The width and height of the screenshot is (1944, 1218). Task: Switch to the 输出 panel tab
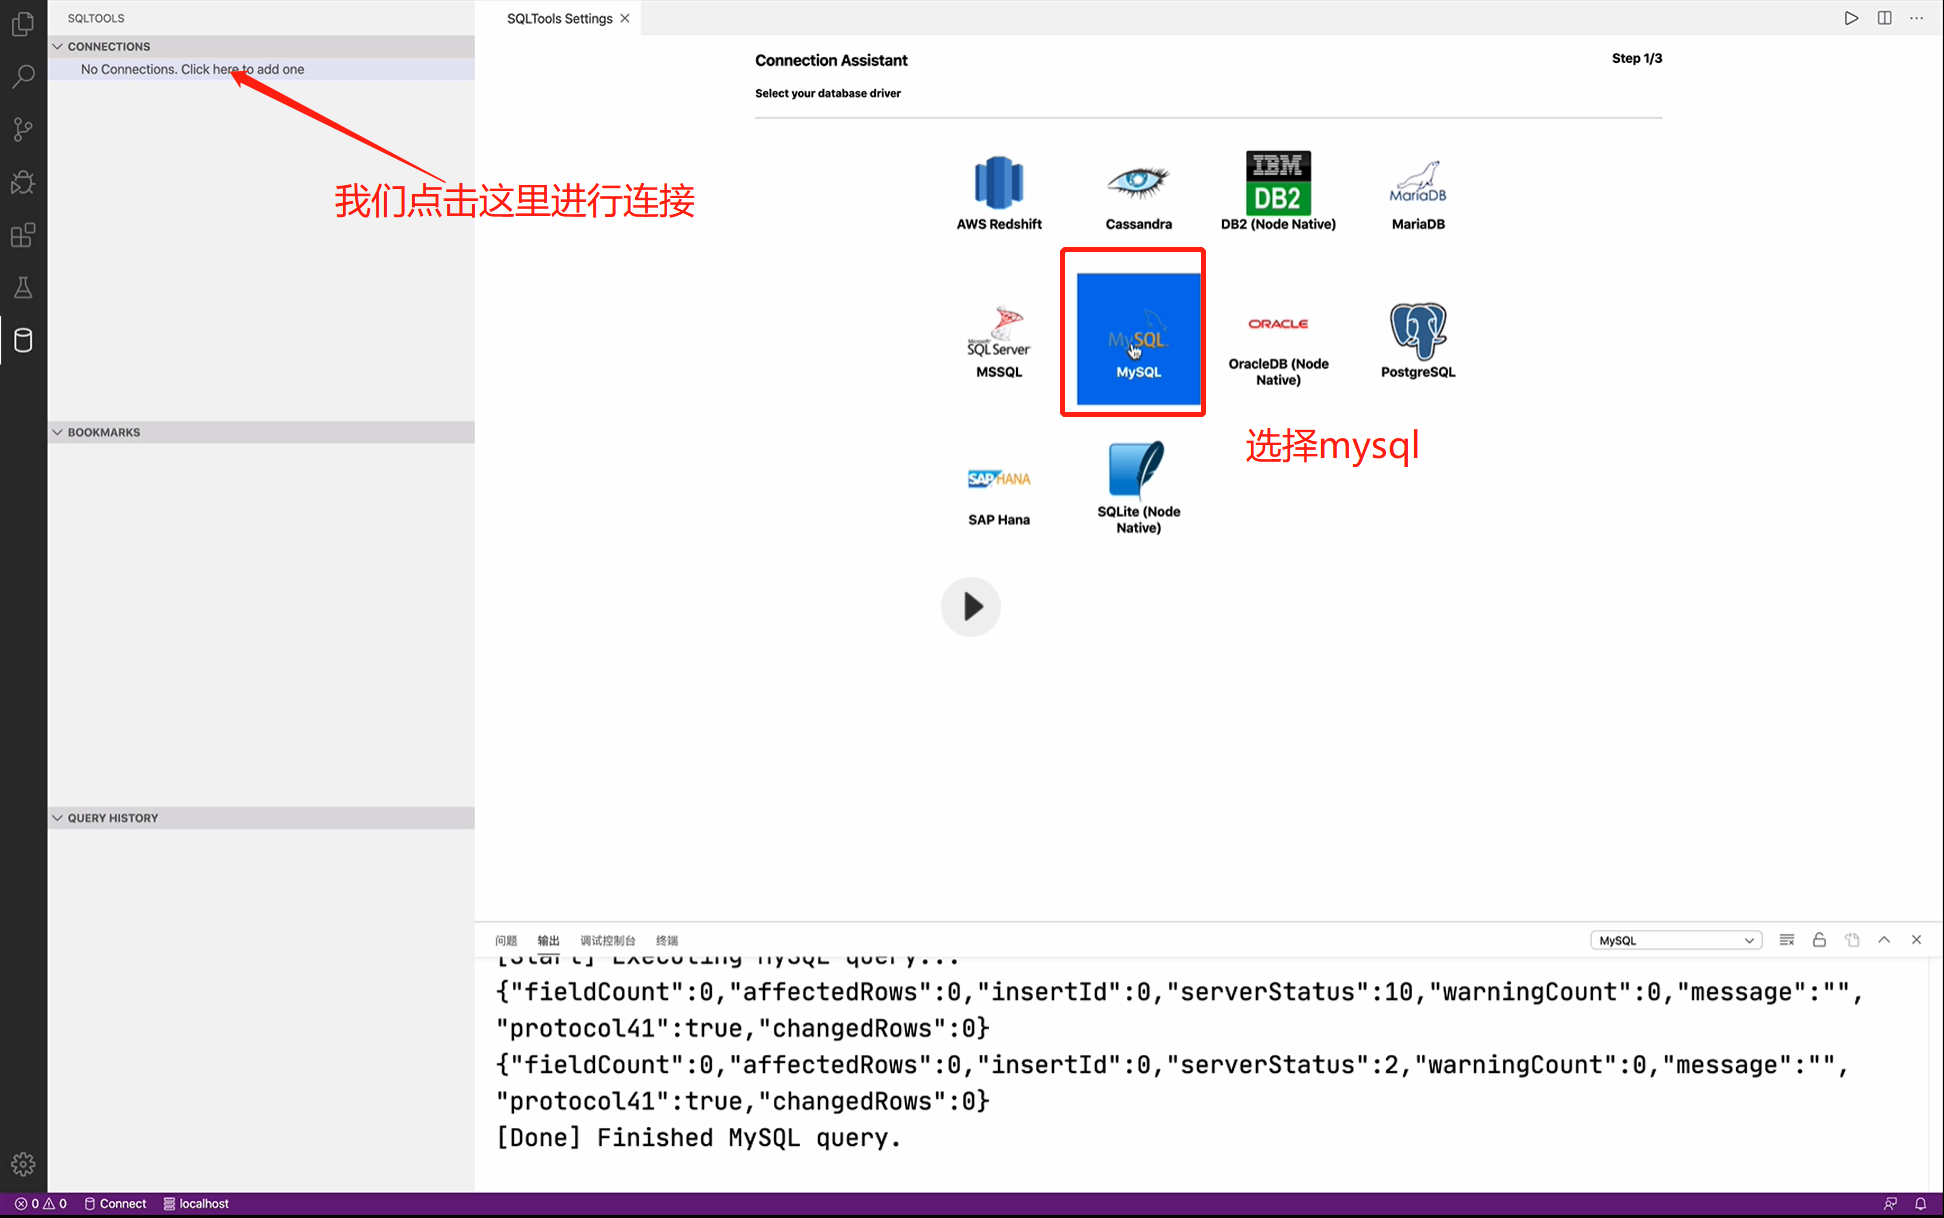coord(548,940)
